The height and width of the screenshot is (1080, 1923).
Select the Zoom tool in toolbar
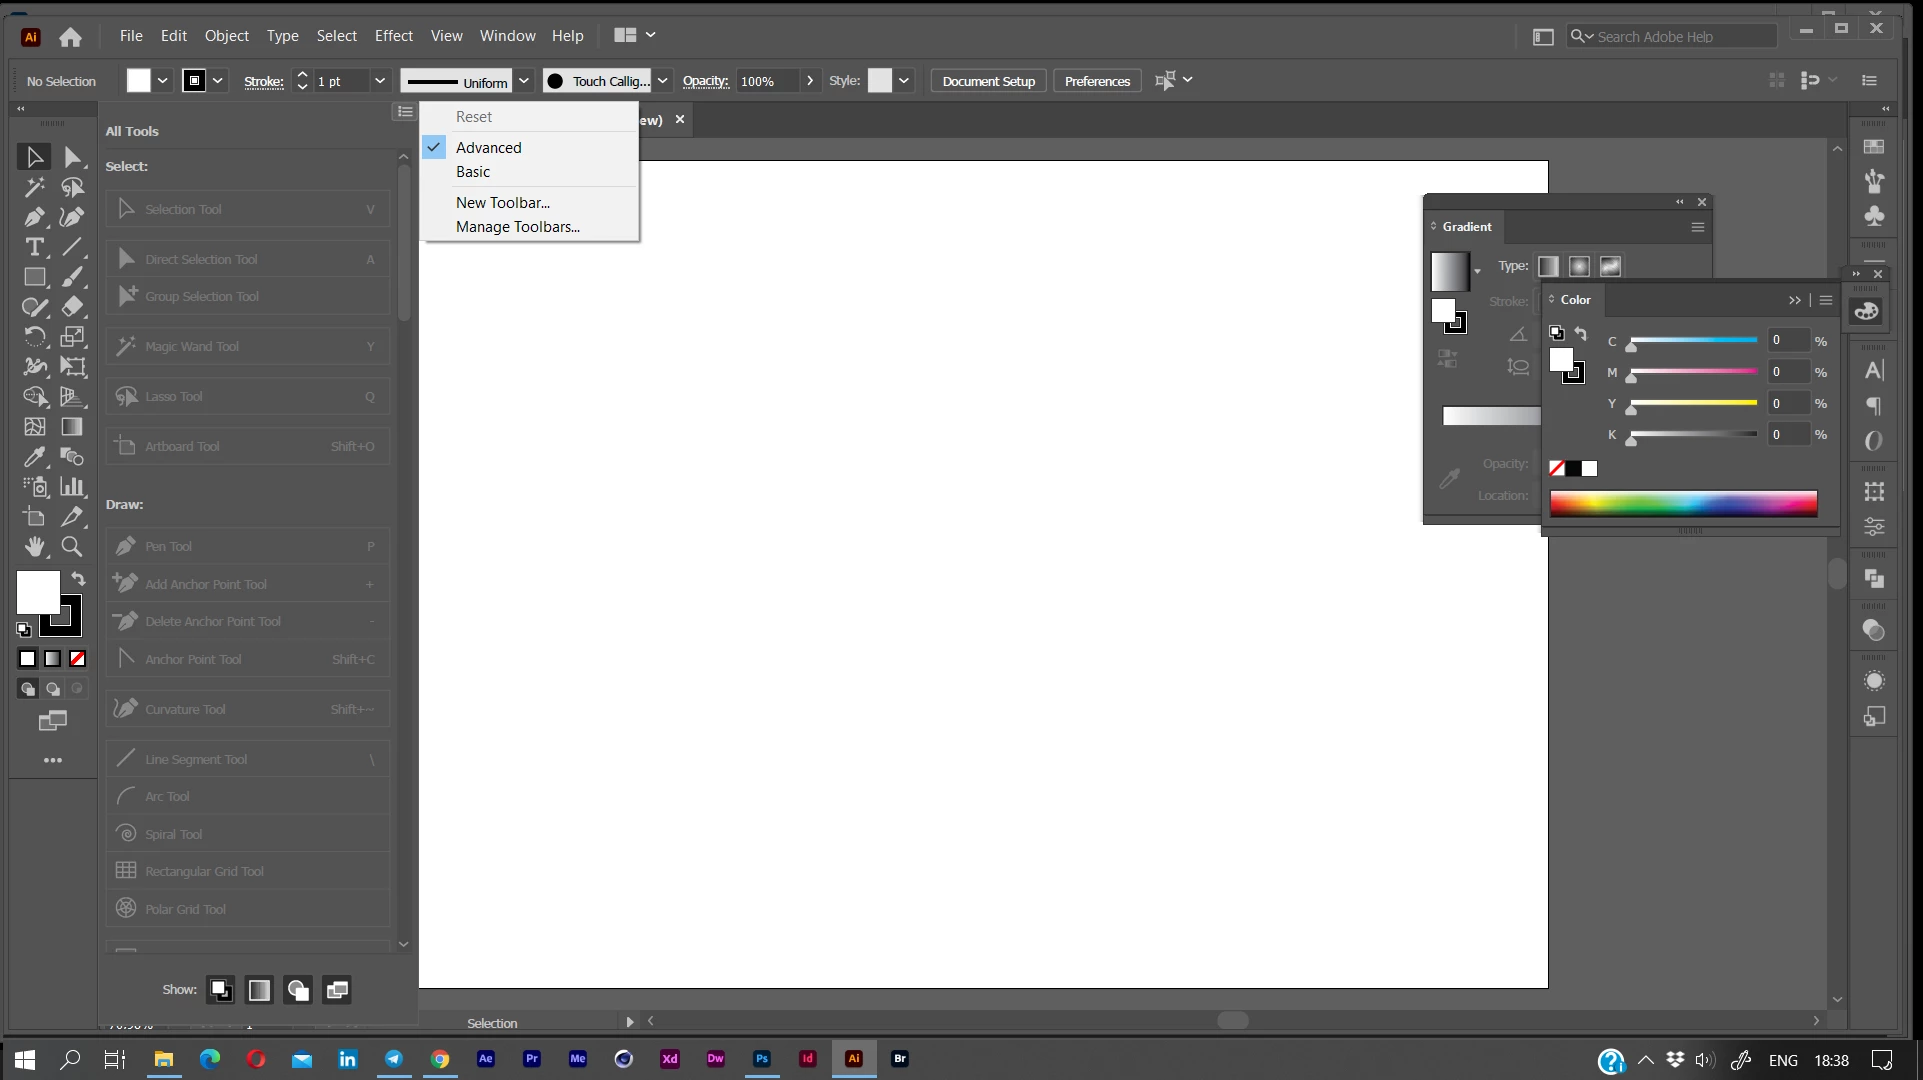[72, 547]
